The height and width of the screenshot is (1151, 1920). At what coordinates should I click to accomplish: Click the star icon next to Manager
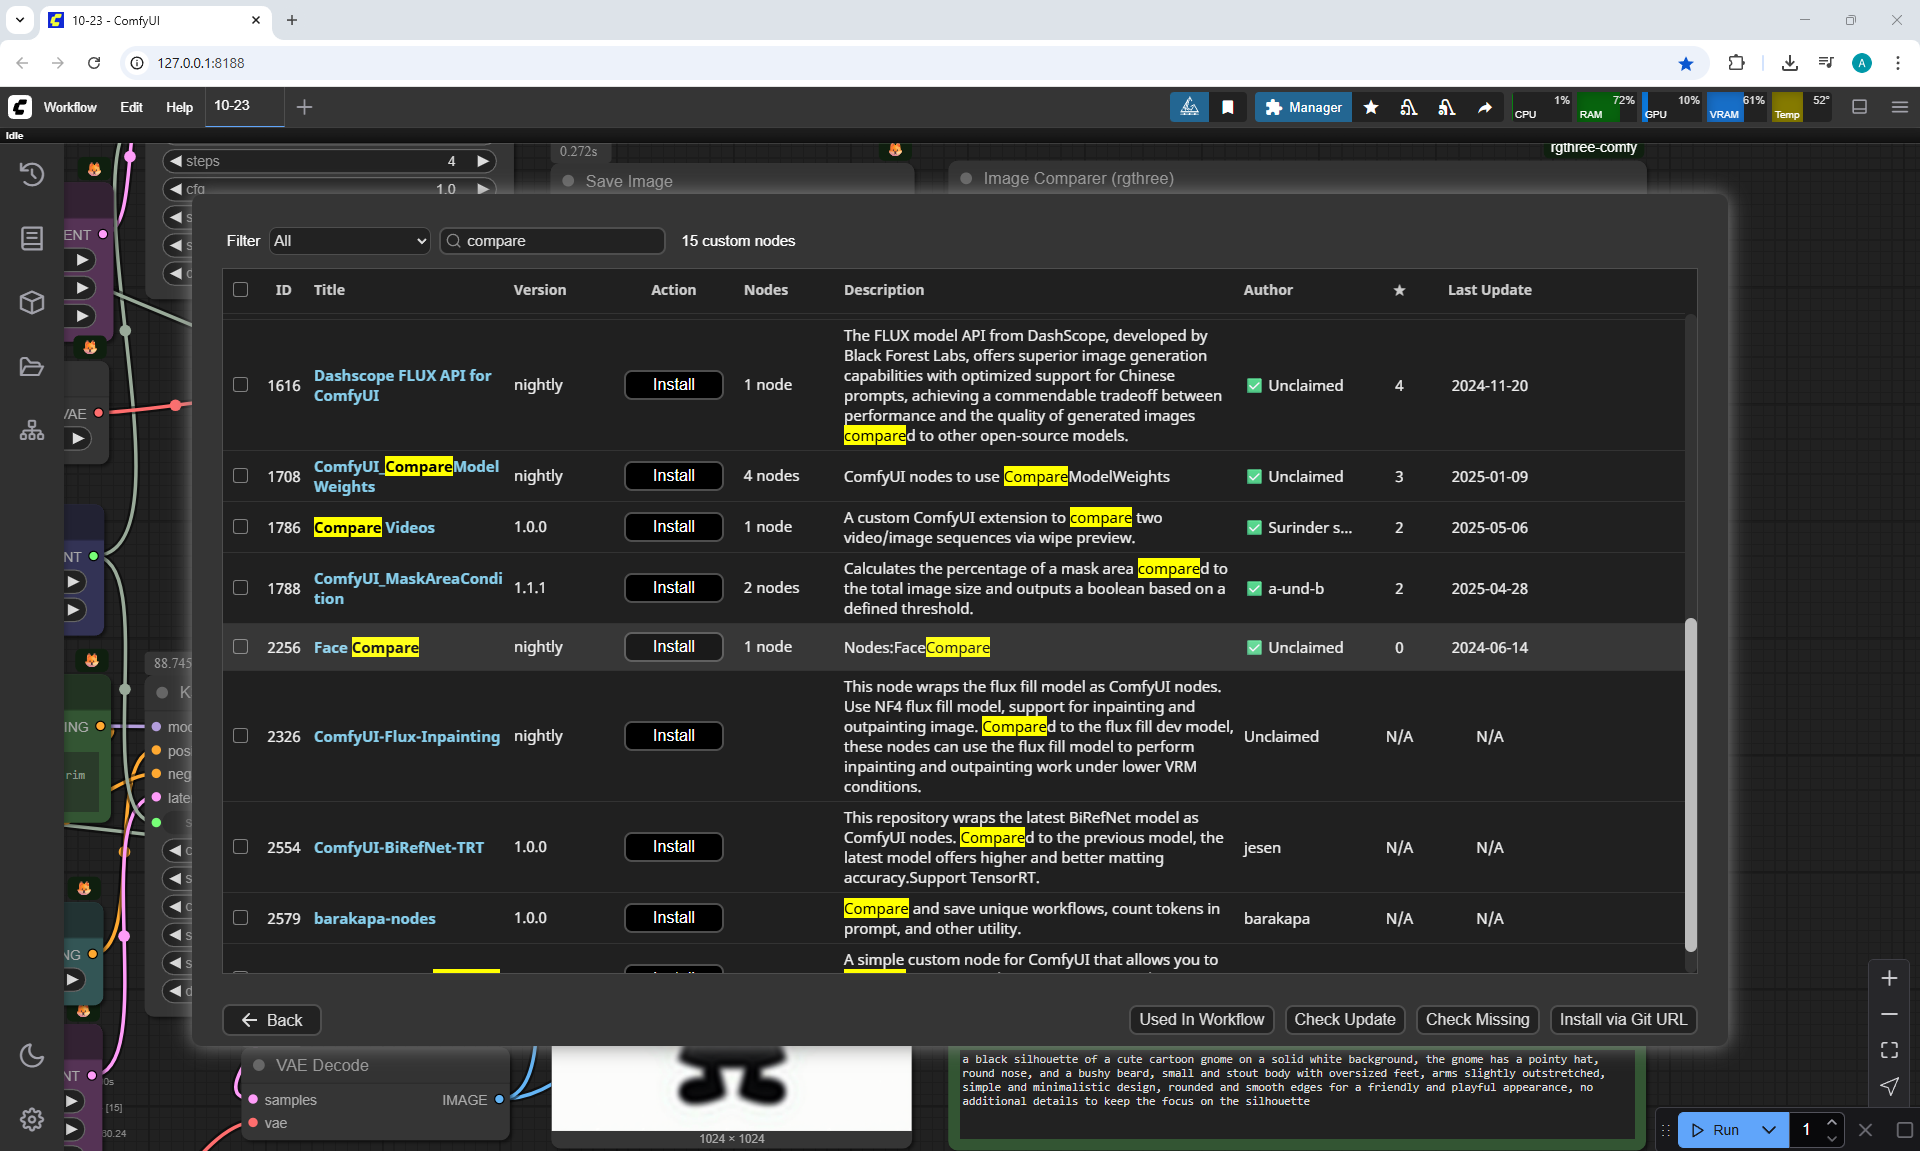pyautogui.click(x=1371, y=107)
